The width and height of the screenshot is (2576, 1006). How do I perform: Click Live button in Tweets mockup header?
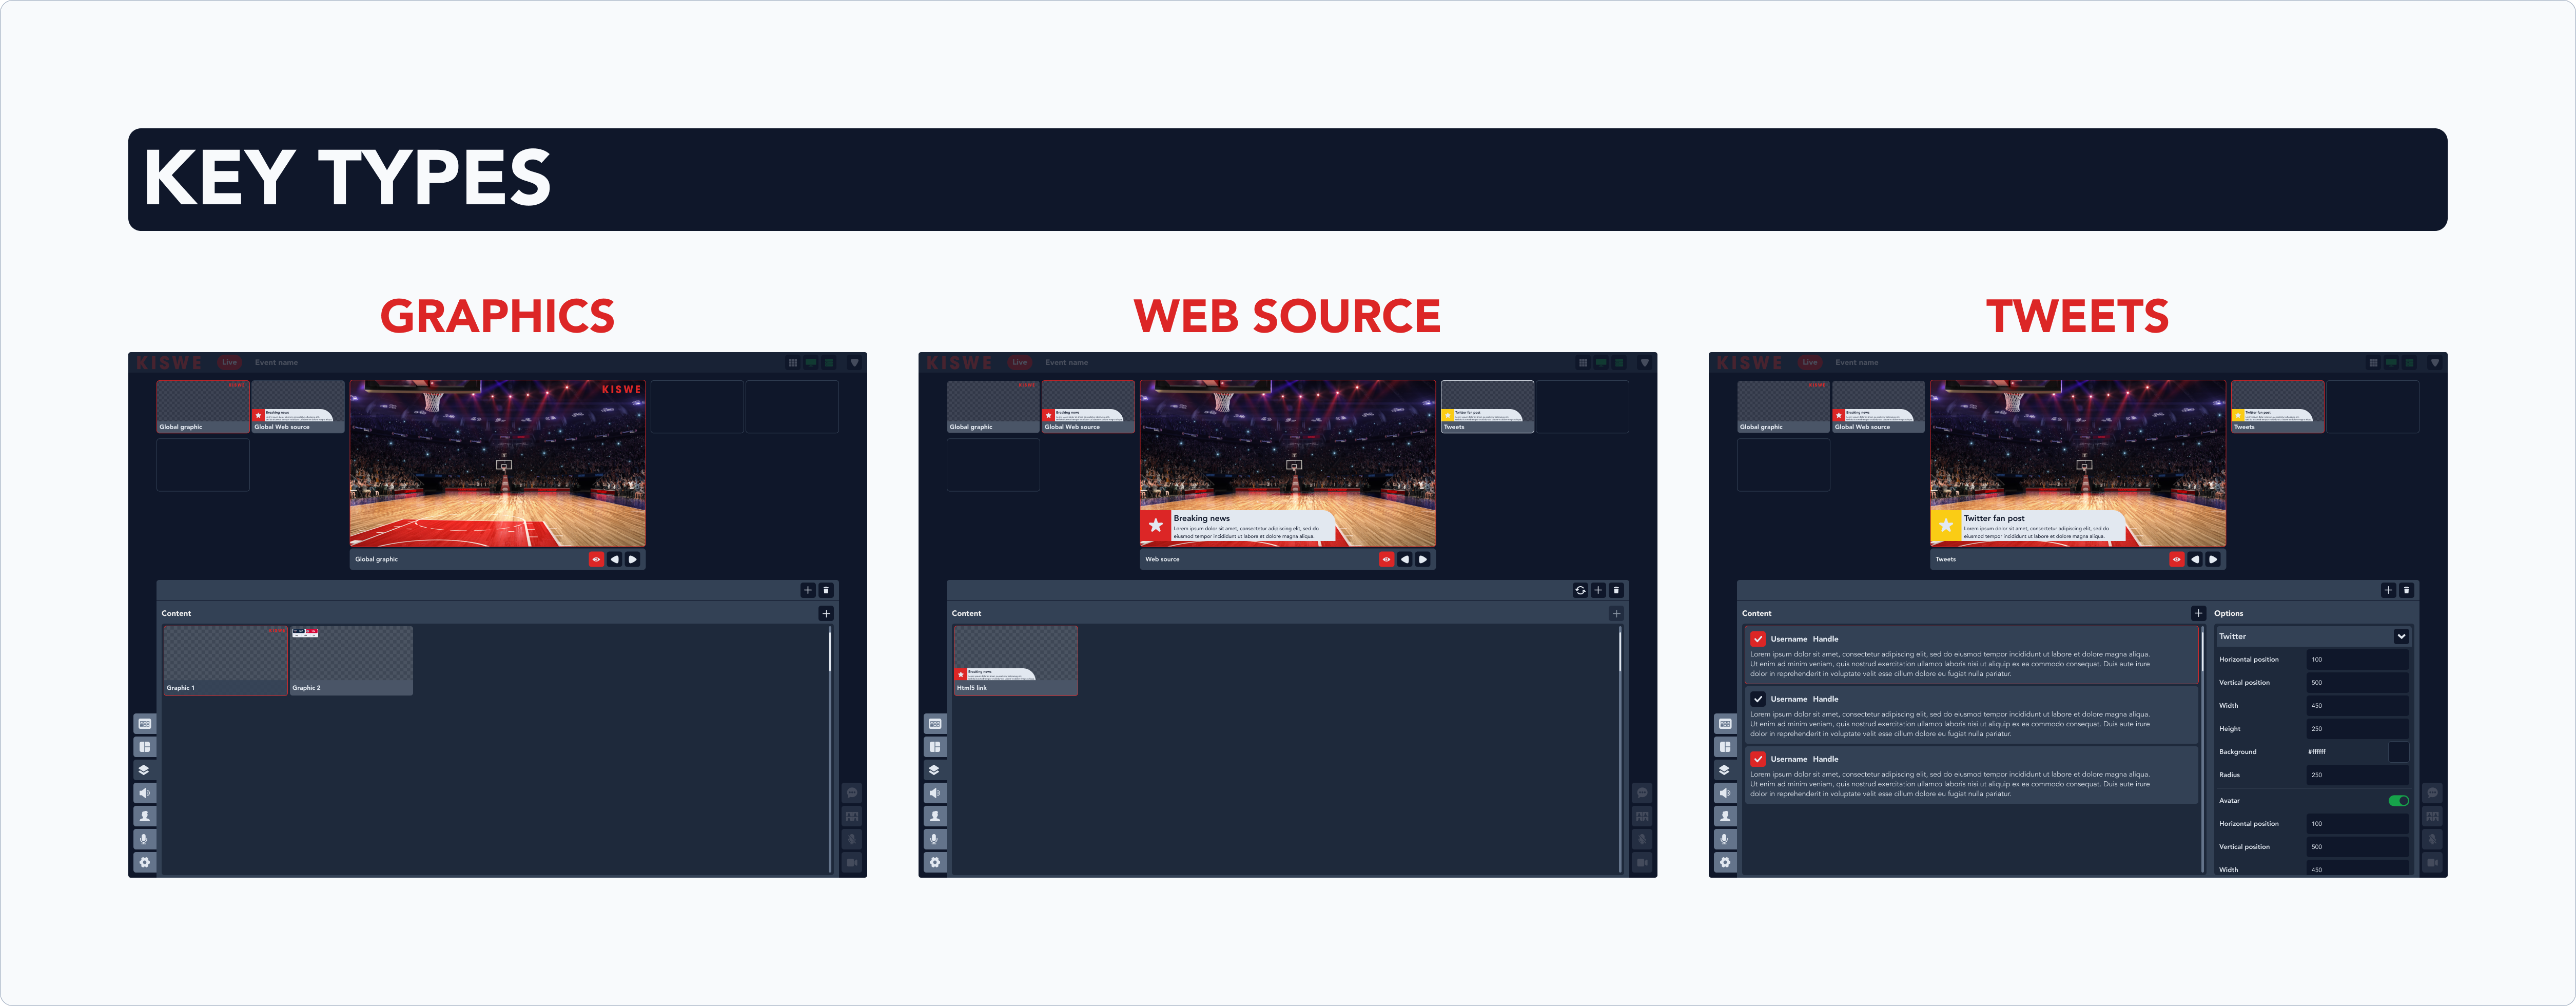pos(1809,362)
